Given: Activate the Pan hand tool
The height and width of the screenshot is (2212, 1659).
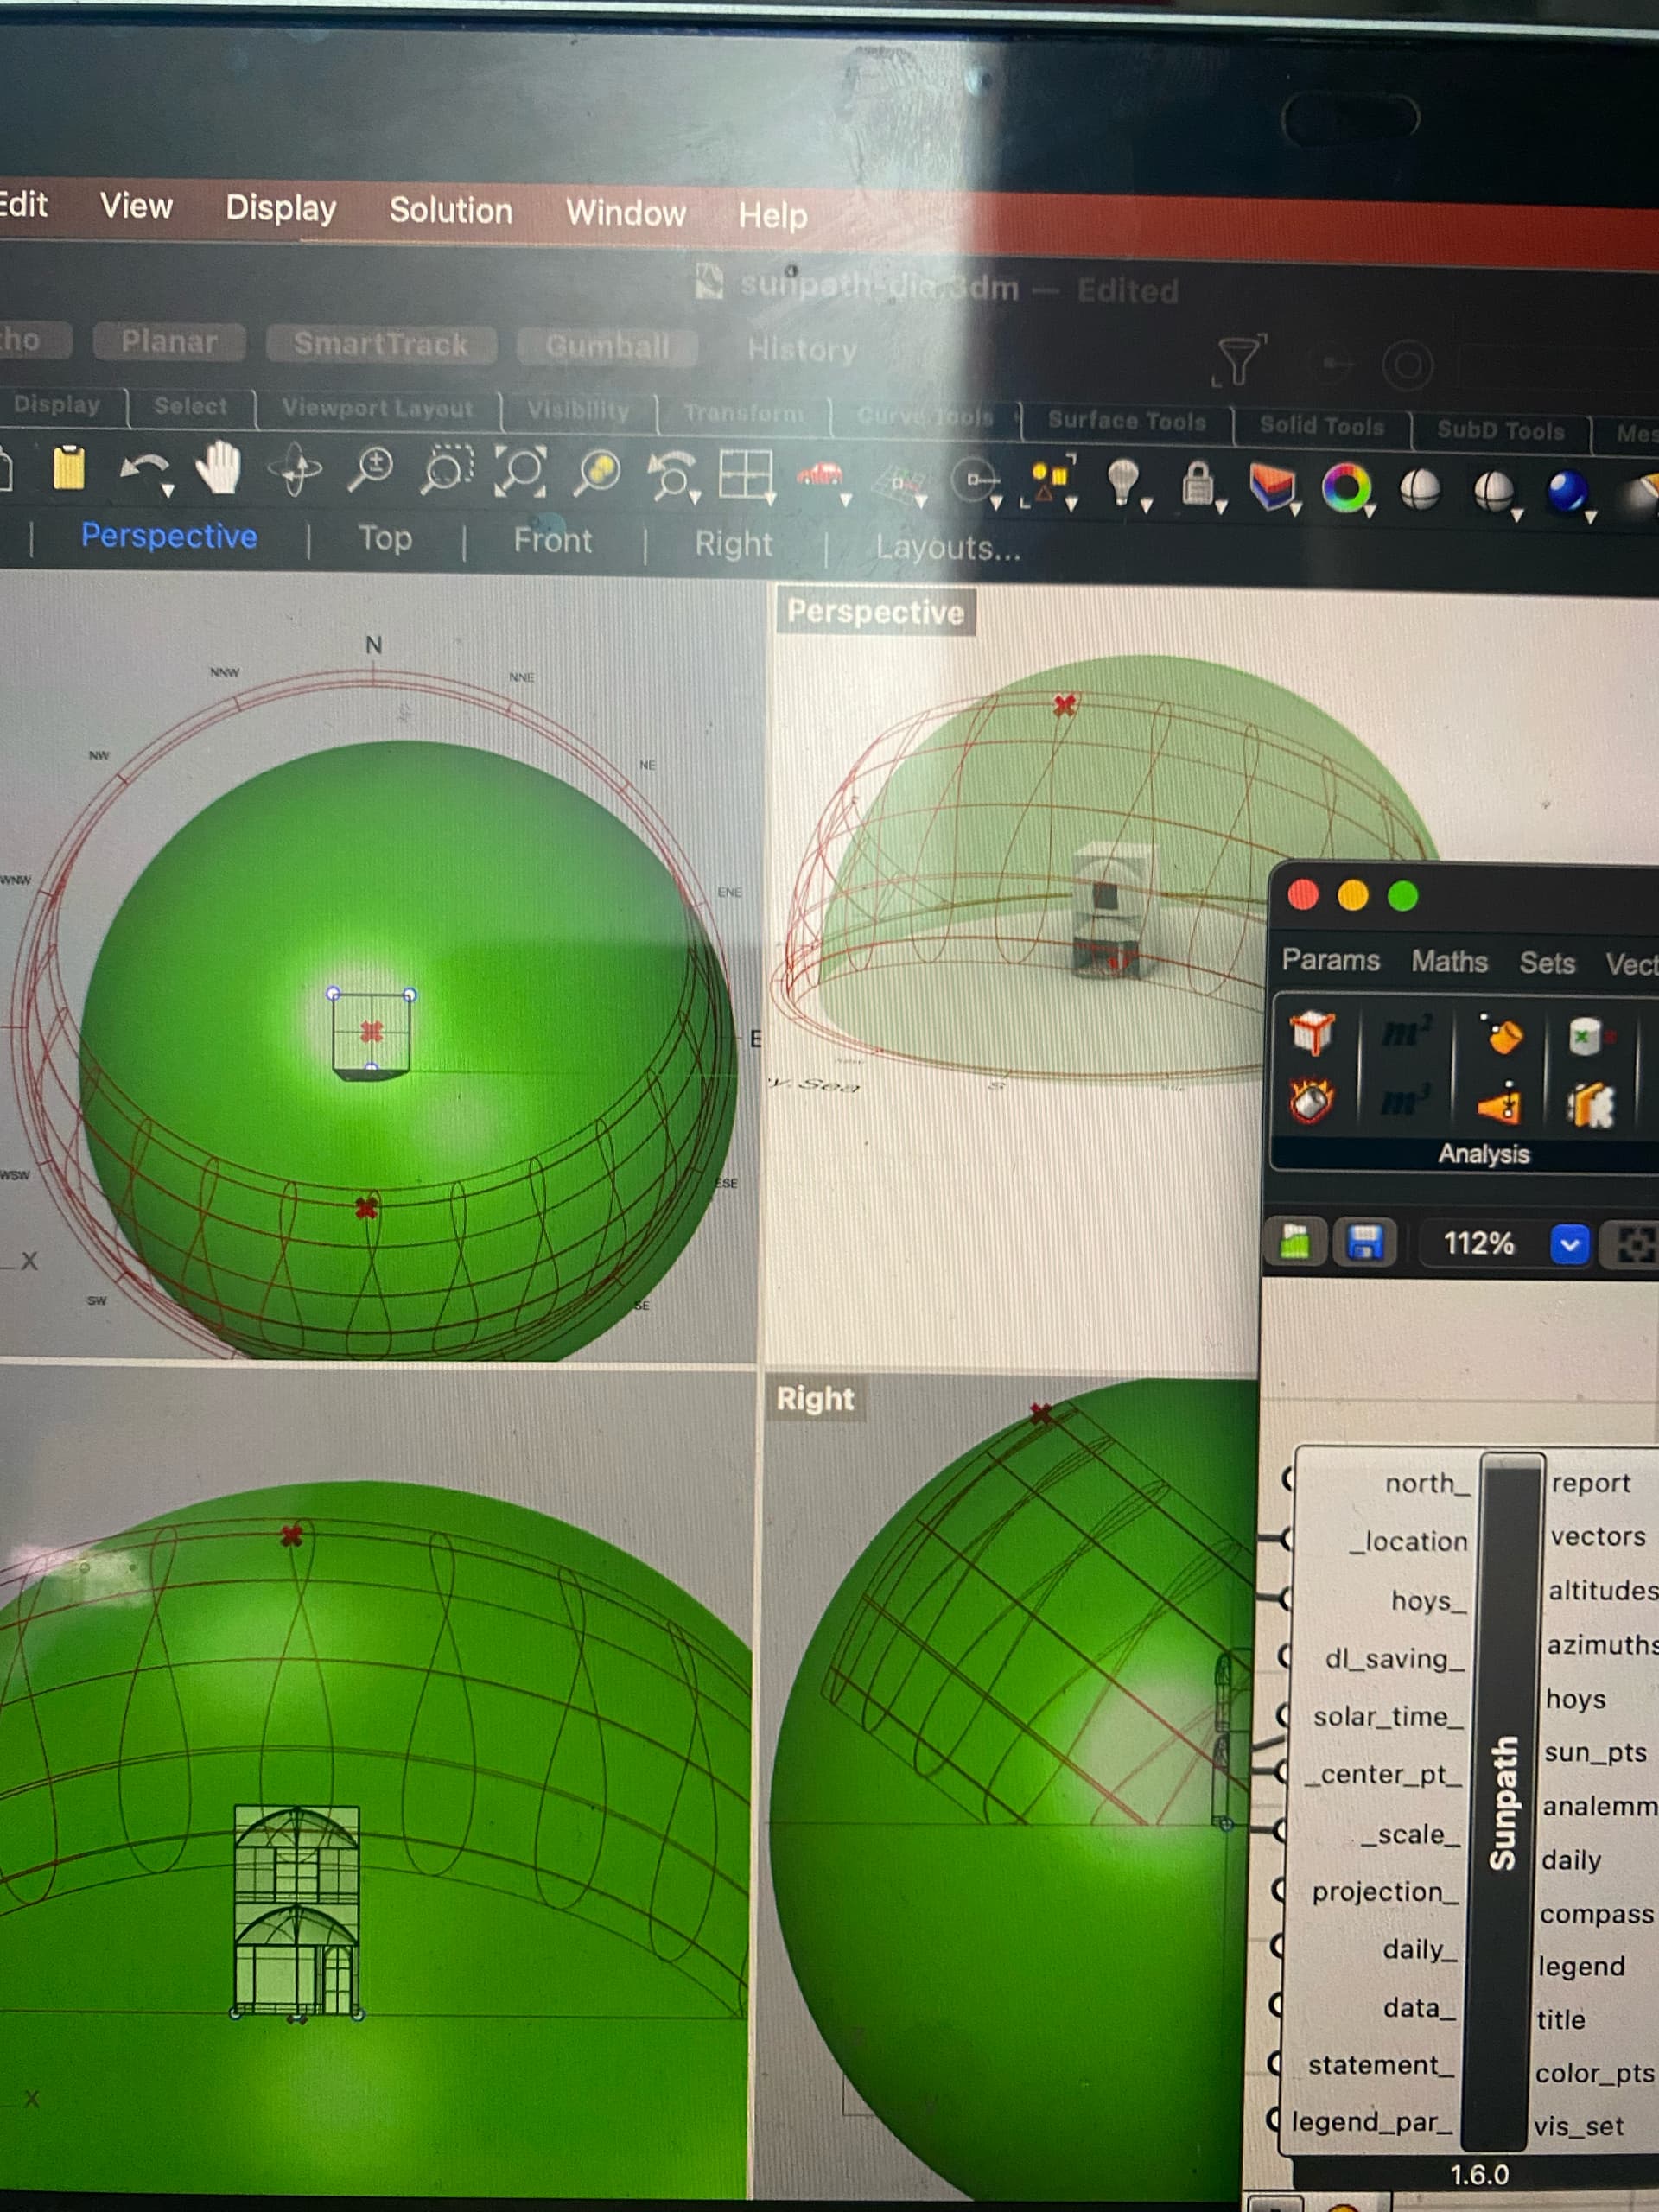Looking at the screenshot, I should 220,470.
